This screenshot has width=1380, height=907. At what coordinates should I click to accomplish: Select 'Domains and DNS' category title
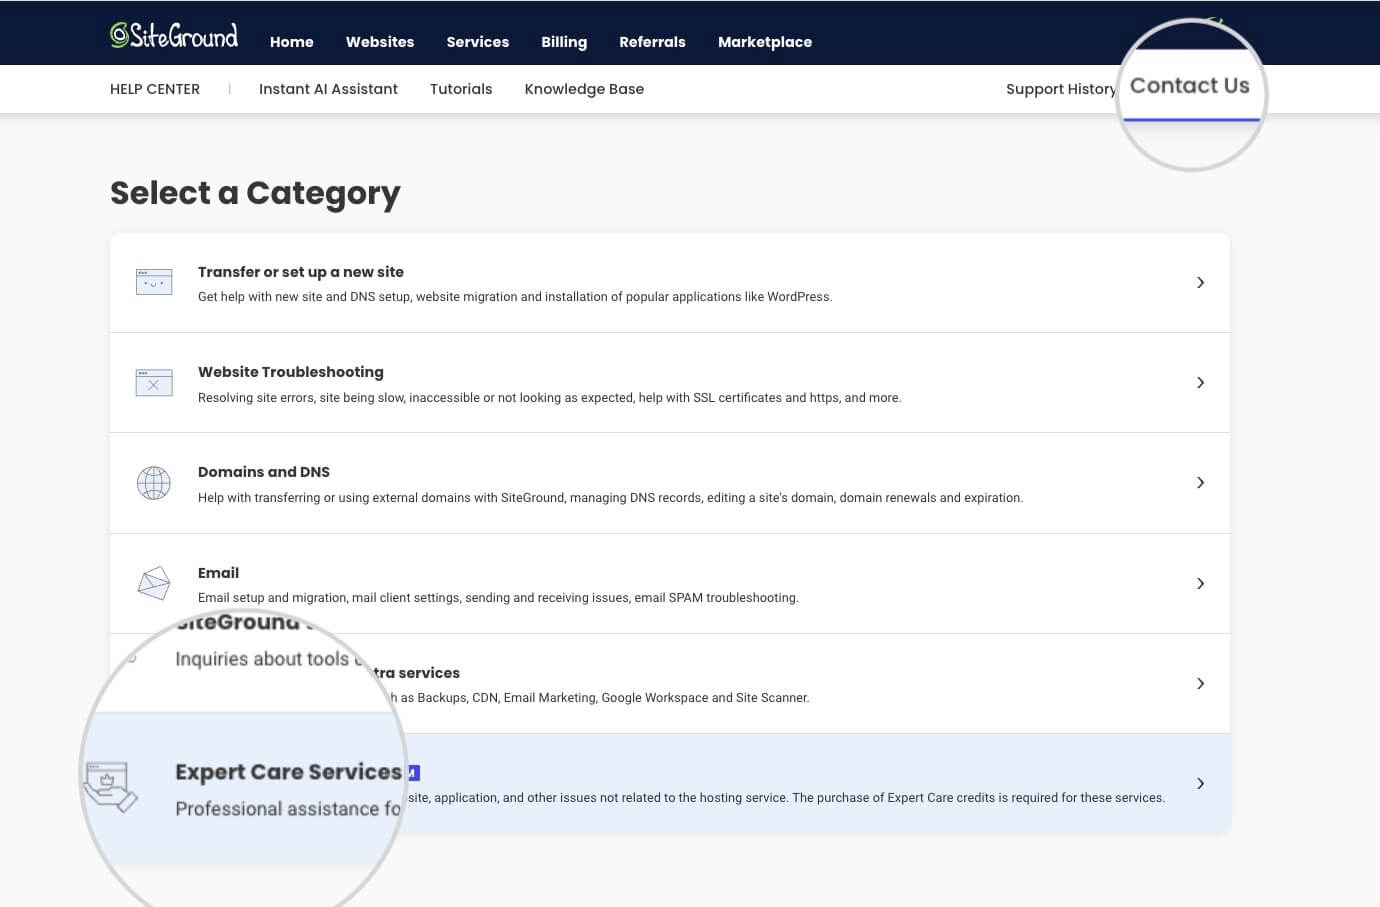click(x=264, y=472)
